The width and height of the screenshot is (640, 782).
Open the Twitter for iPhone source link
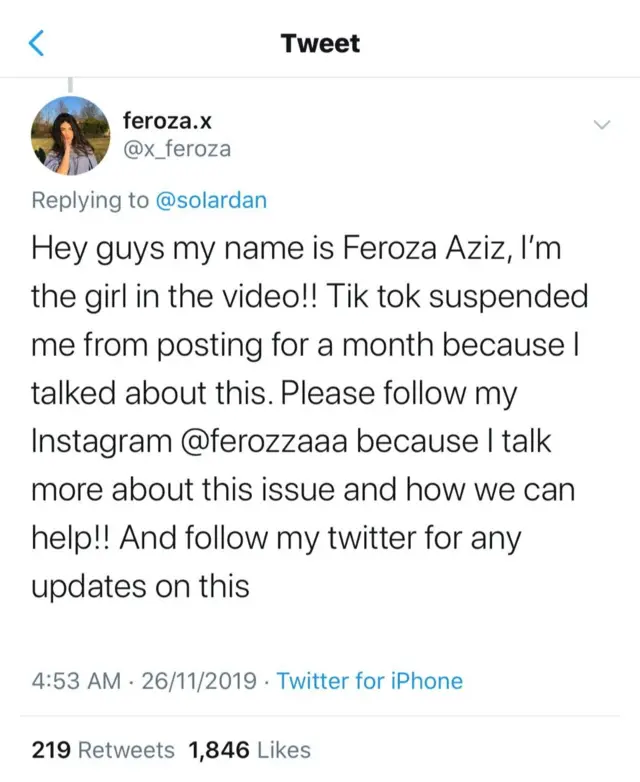coord(369,681)
